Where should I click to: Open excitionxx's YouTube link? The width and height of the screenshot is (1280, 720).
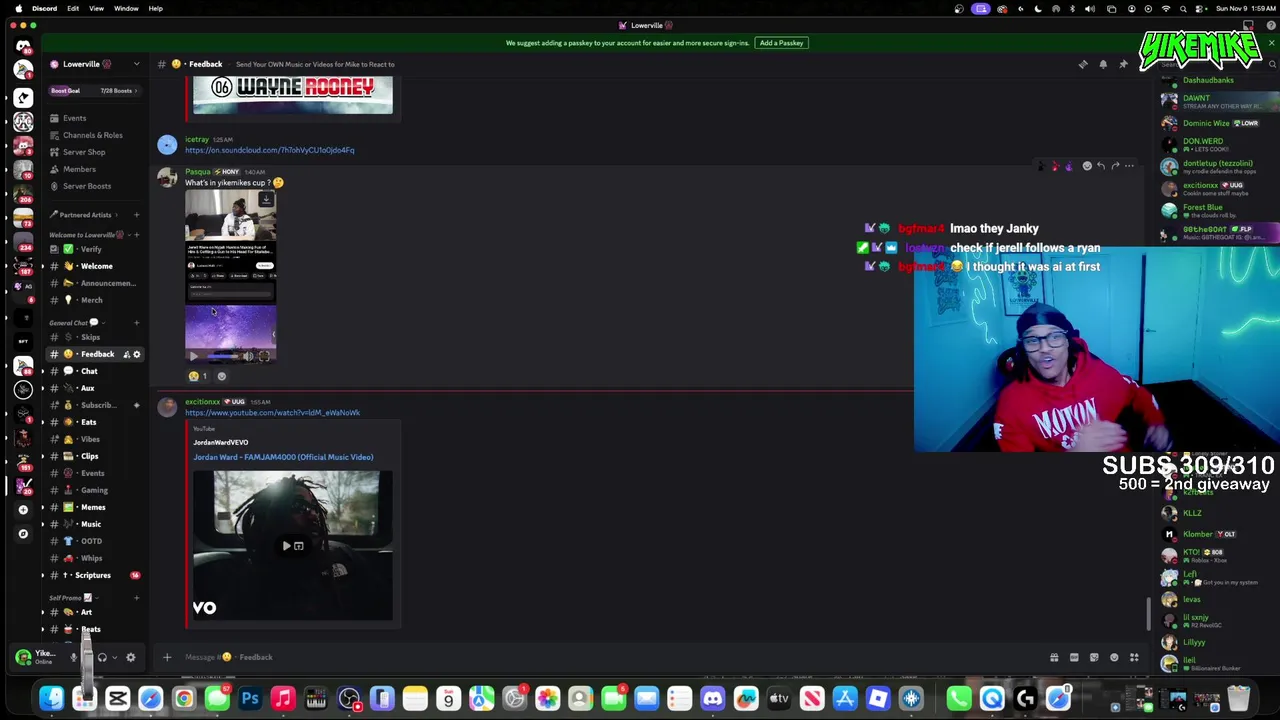pos(272,412)
